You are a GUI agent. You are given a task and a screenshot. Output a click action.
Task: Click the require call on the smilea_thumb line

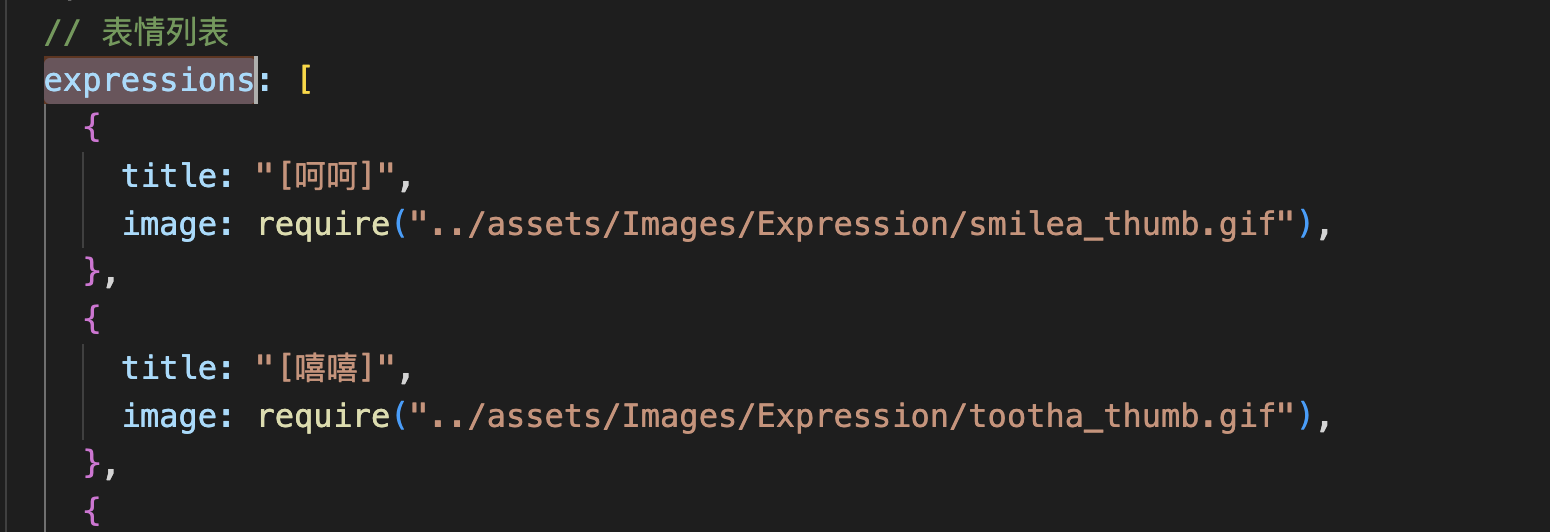coord(324,224)
